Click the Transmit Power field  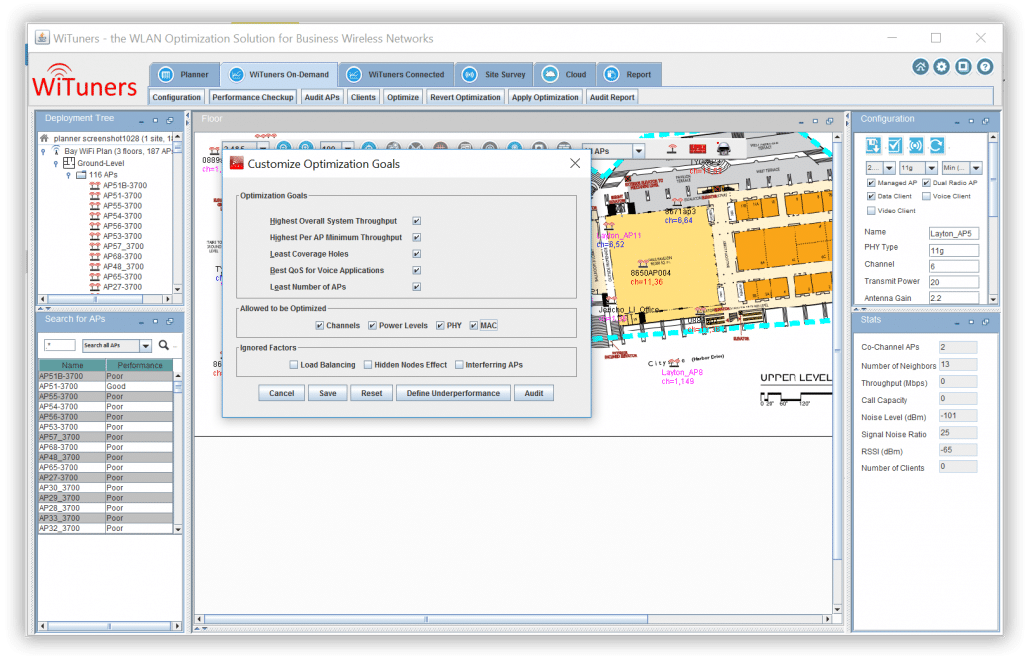pyautogui.click(x=953, y=282)
